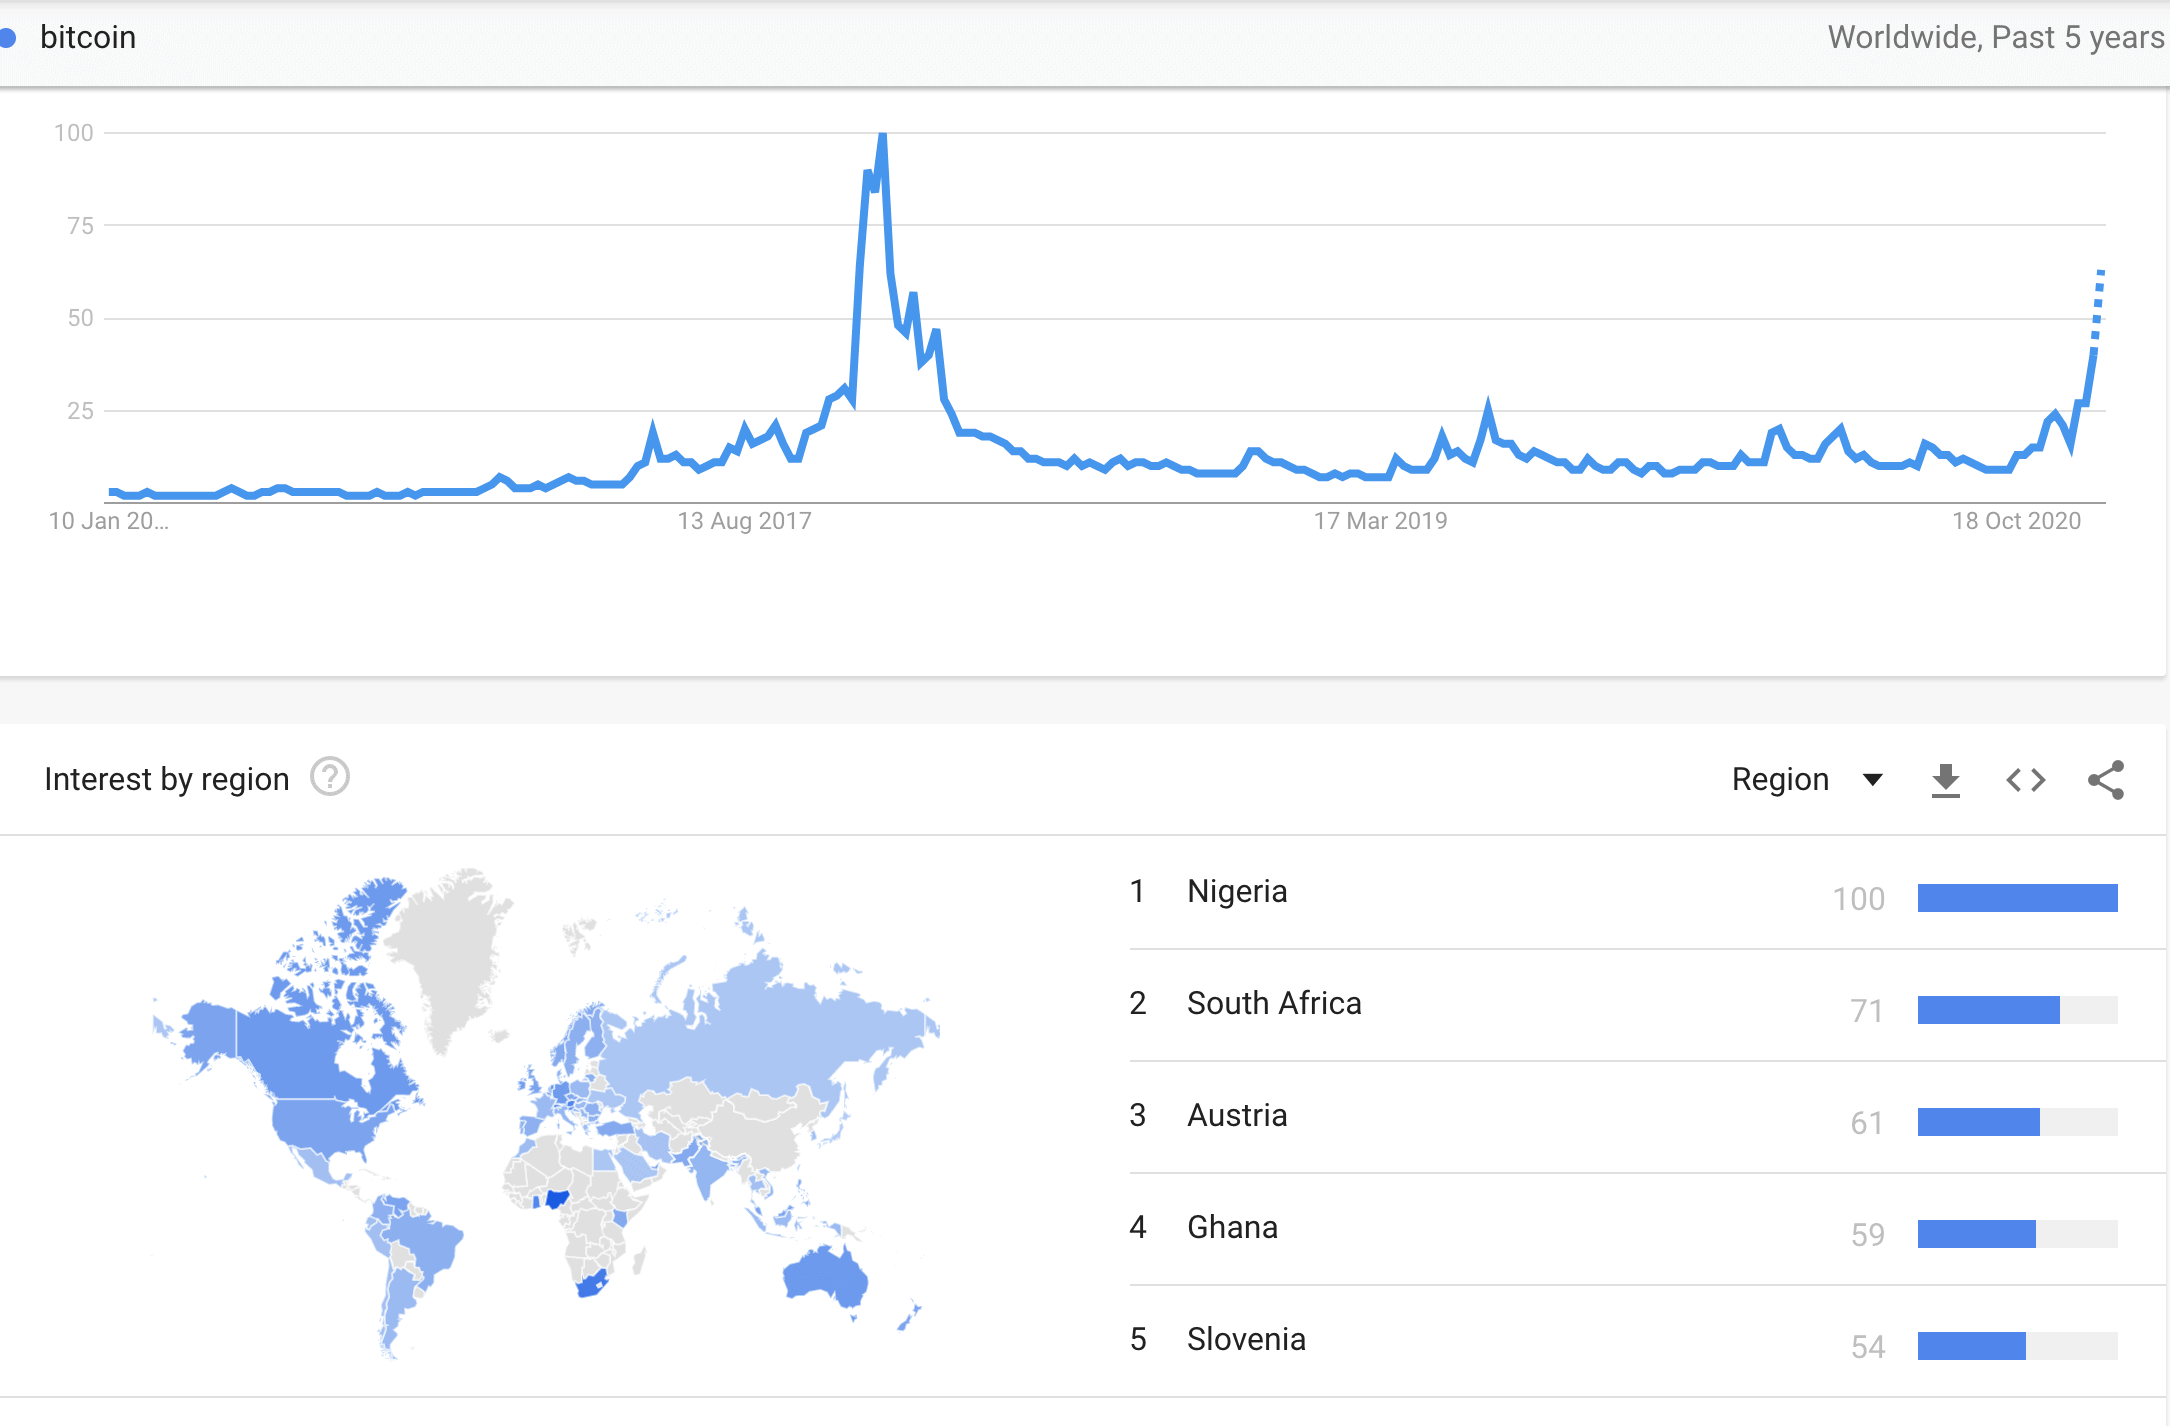Click the 13 Aug 2017 axis label
This screenshot has height=1426, width=2170.
[x=745, y=521]
